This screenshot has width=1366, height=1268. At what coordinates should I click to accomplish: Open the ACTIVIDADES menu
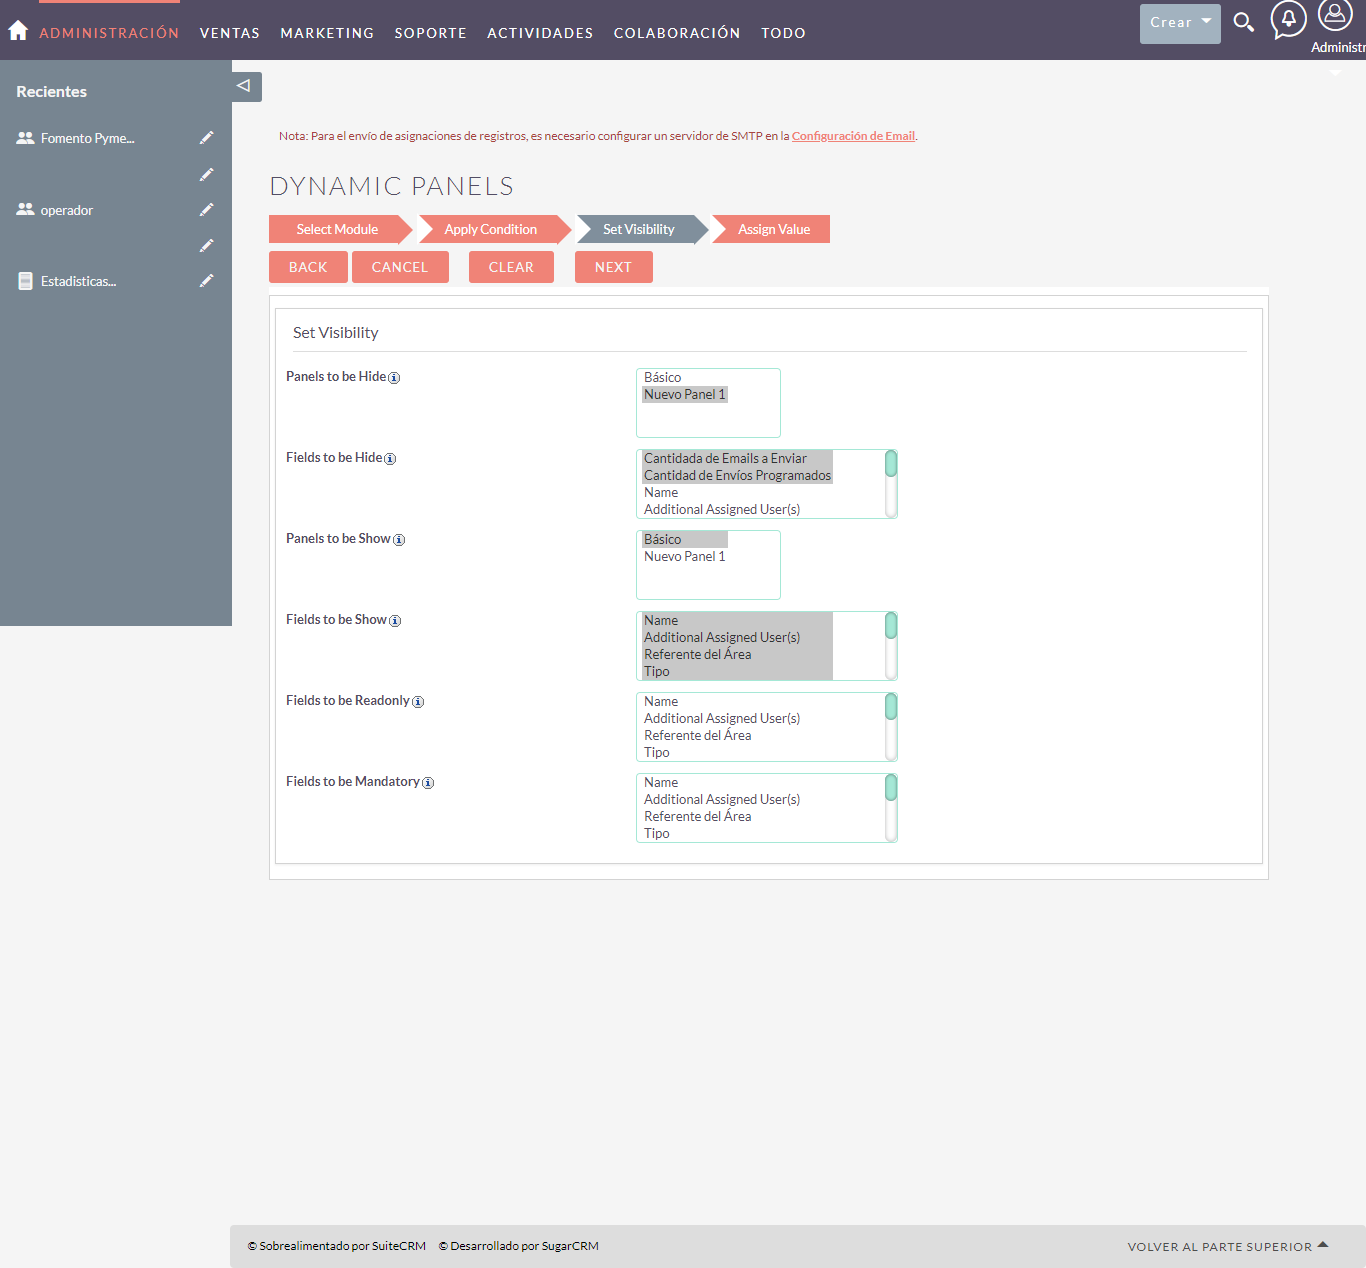(540, 33)
